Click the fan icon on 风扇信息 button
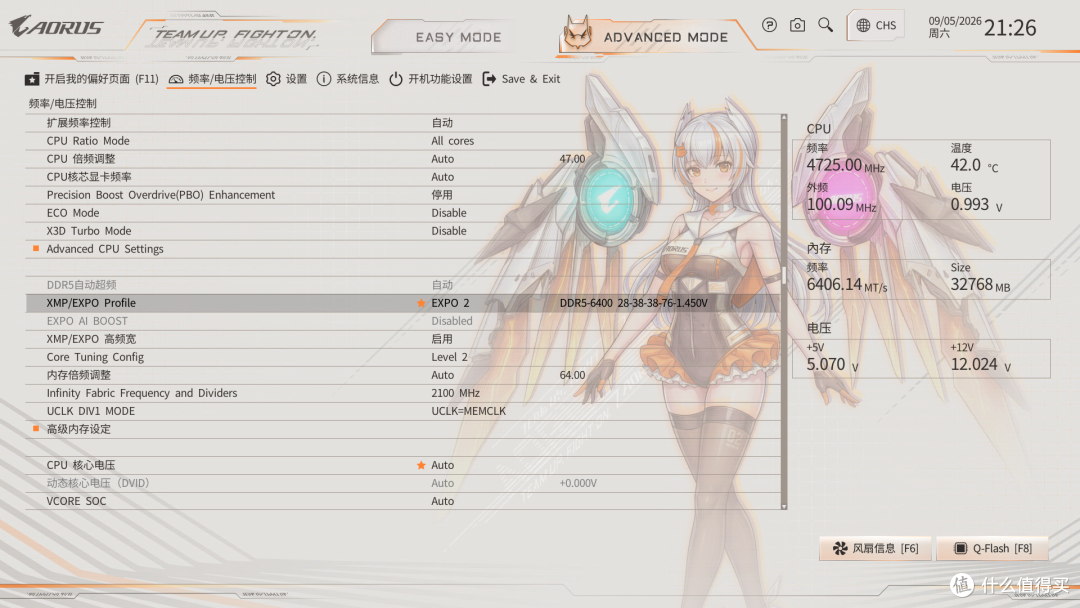Viewport: 1080px width, 608px height. click(840, 548)
